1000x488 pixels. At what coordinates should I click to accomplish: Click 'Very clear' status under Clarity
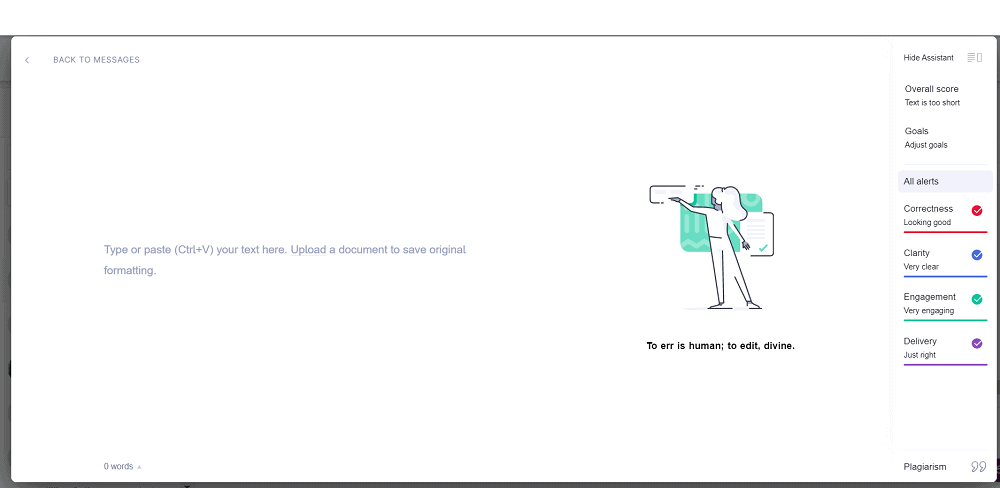[921, 267]
